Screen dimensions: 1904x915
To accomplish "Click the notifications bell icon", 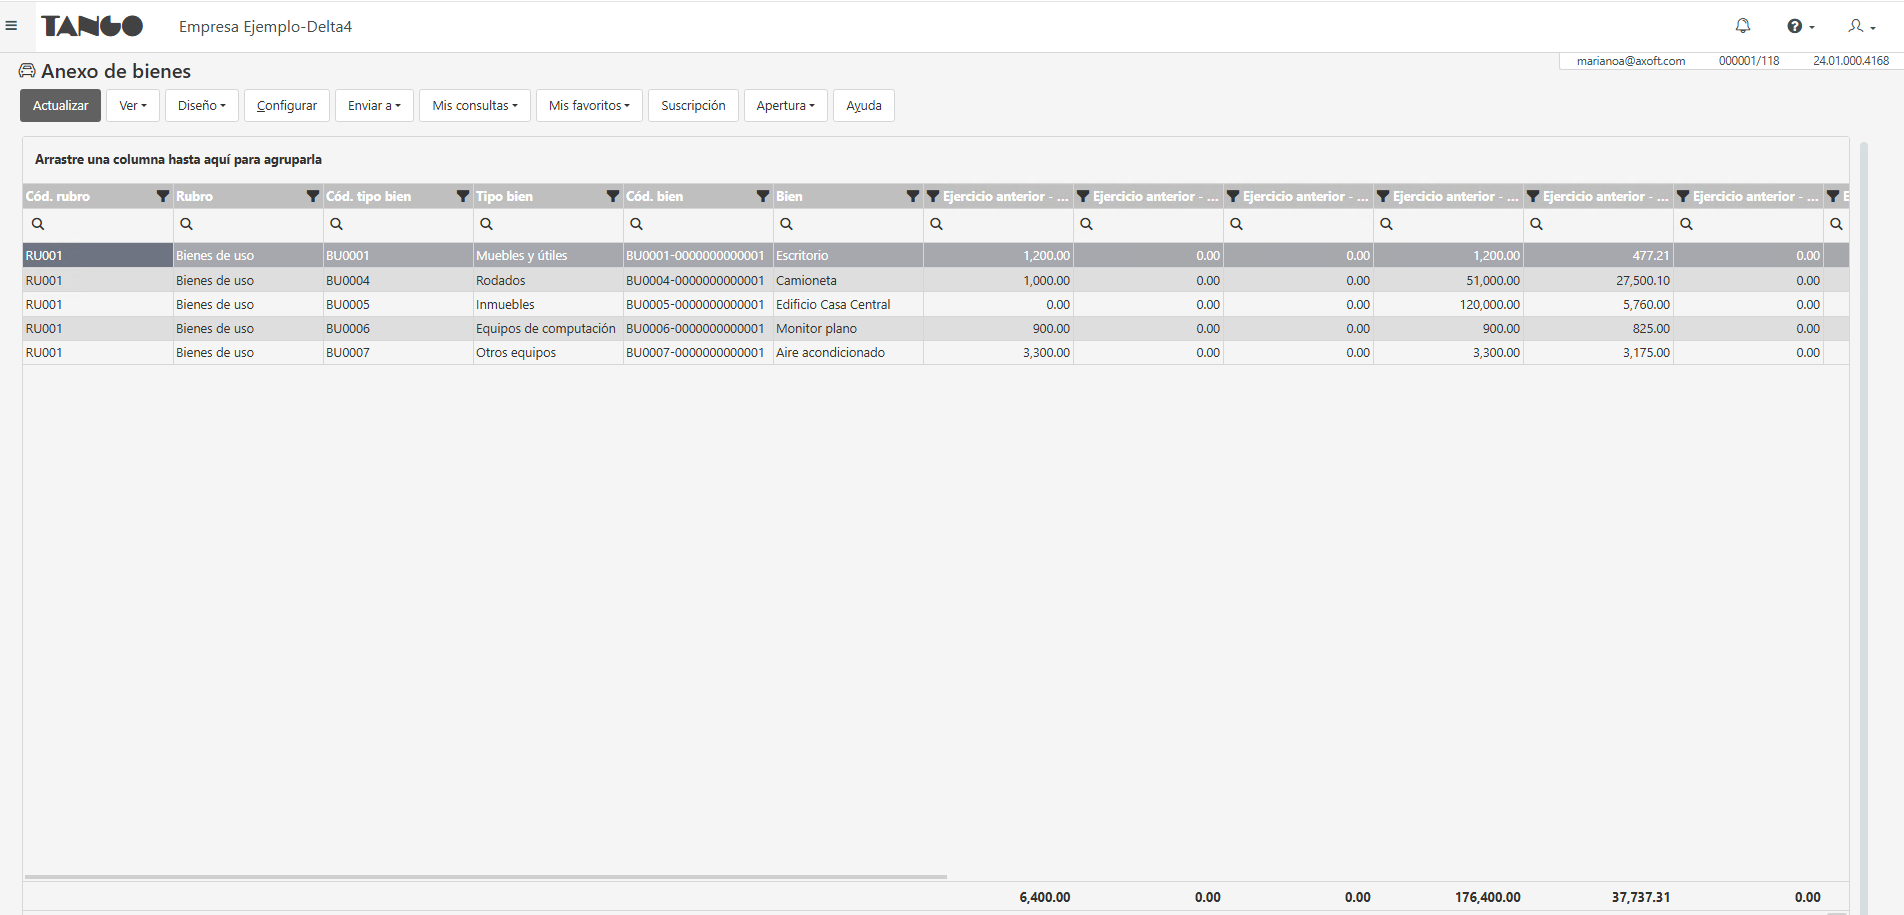I will (x=1742, y=26).
